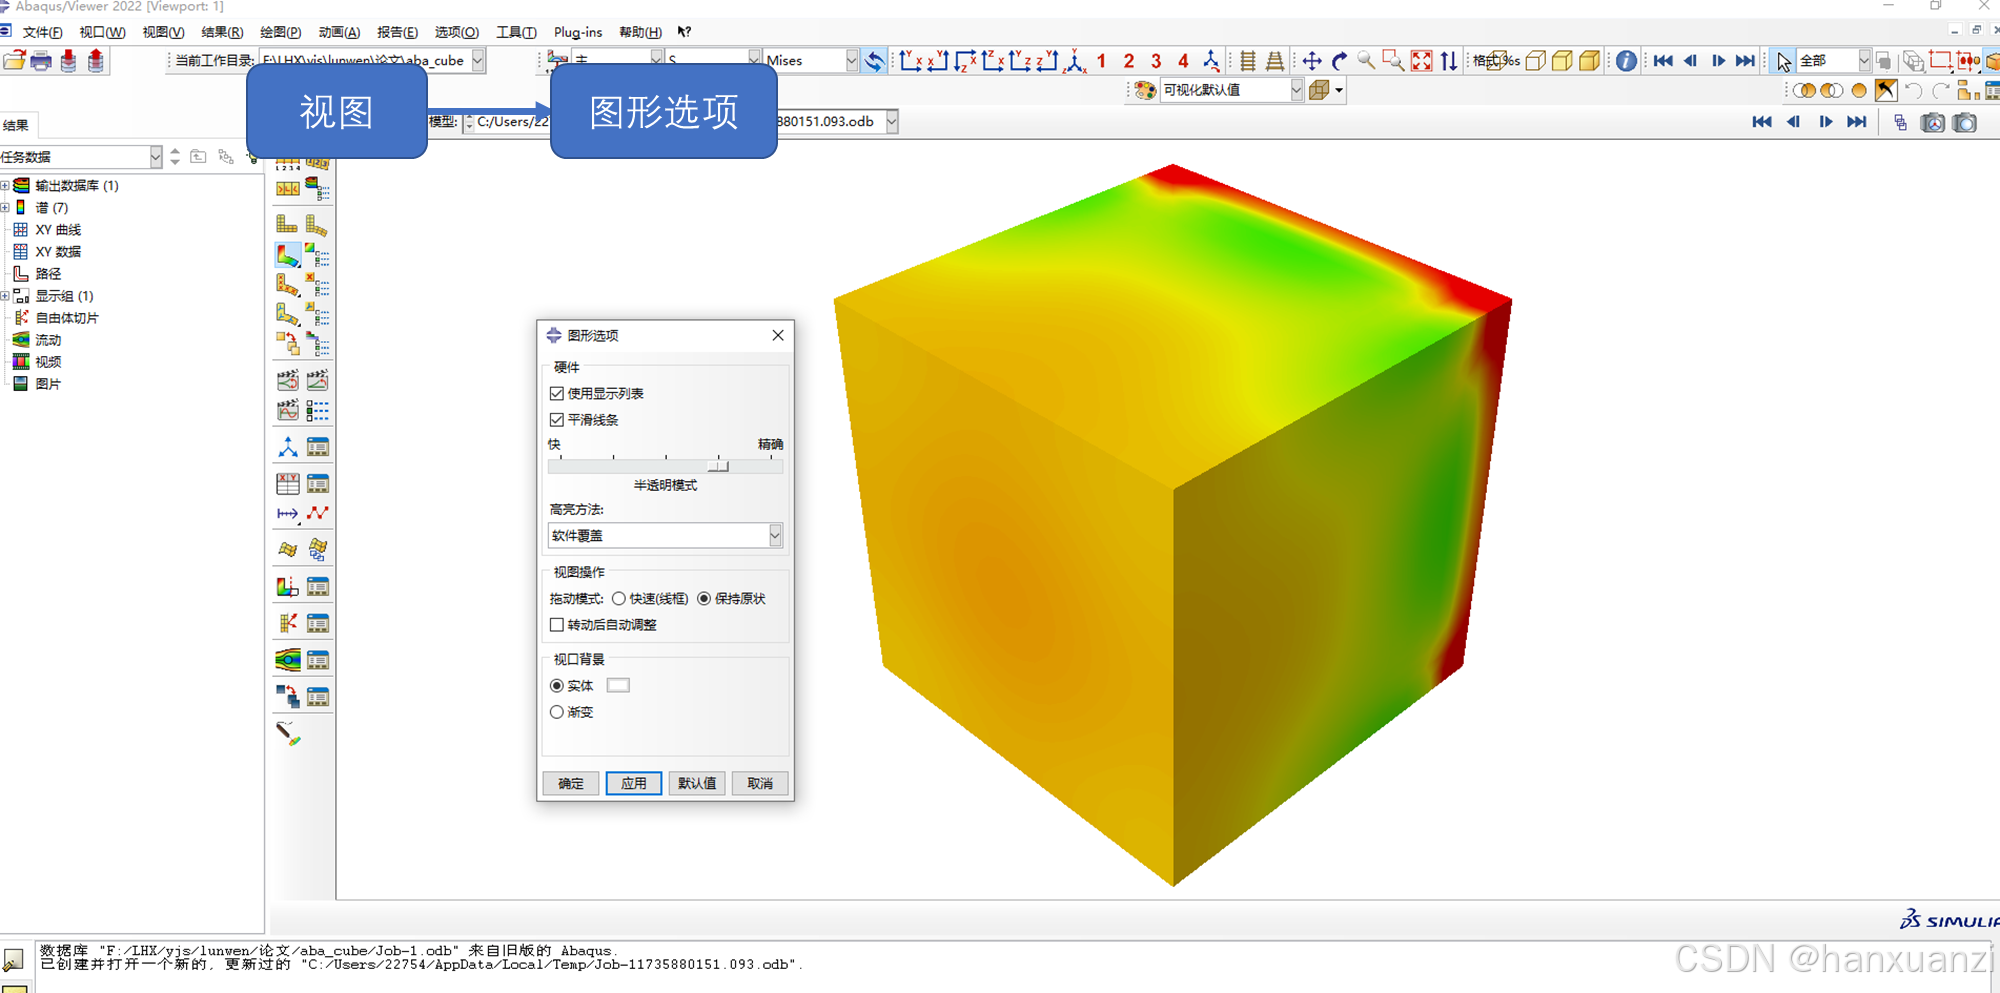The width and height of the screenshot is (2000, 993).
Task: Select the box zoom tool
Action: click(1393, 61)
